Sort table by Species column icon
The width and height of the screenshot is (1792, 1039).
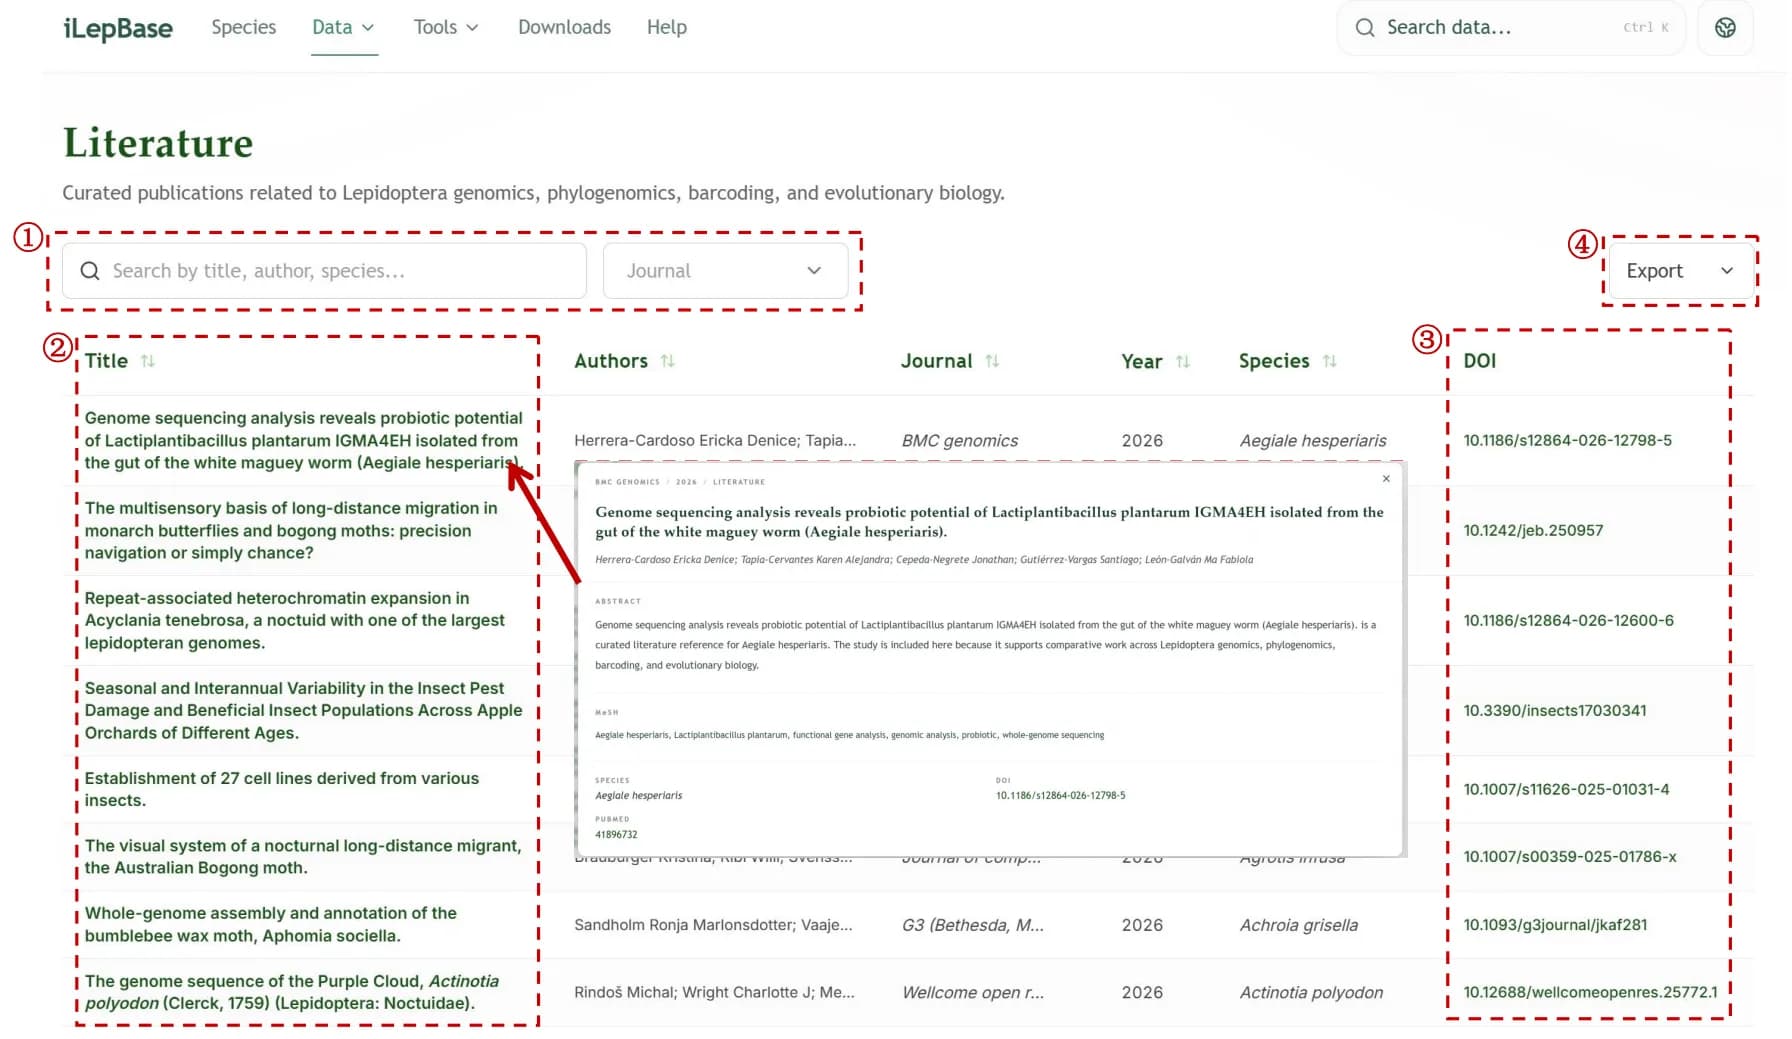click(x=1330, y=361)
